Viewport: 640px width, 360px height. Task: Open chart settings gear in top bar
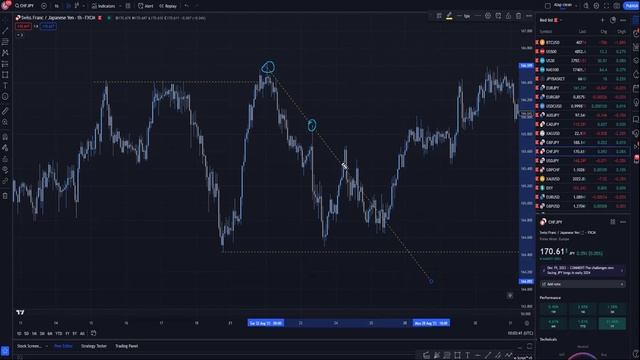[x=596, y=6]
